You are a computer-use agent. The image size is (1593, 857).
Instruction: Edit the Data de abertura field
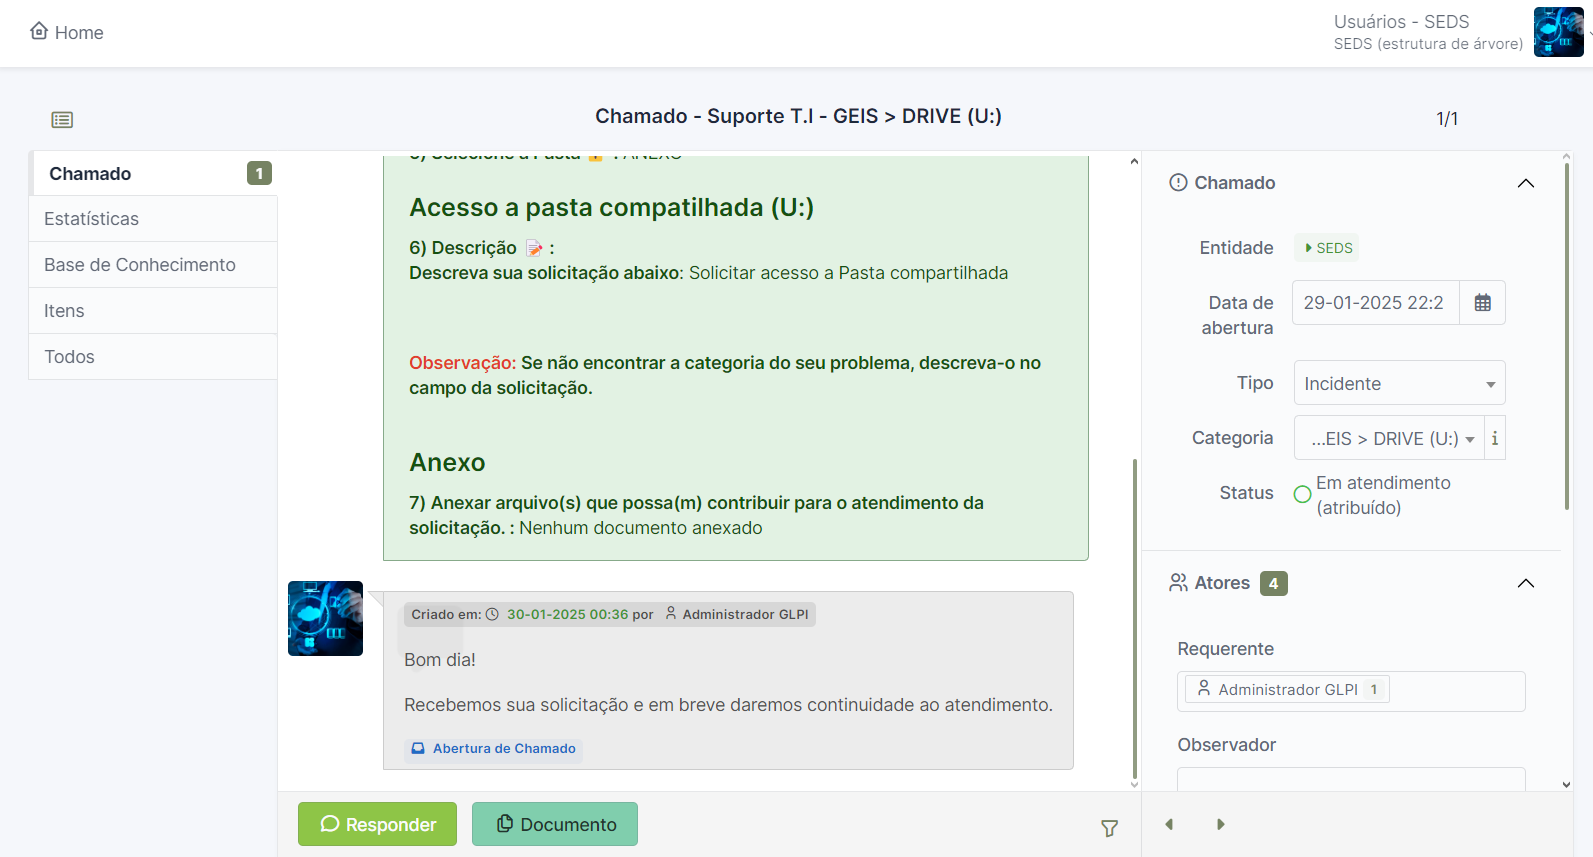pos(1375,303)
